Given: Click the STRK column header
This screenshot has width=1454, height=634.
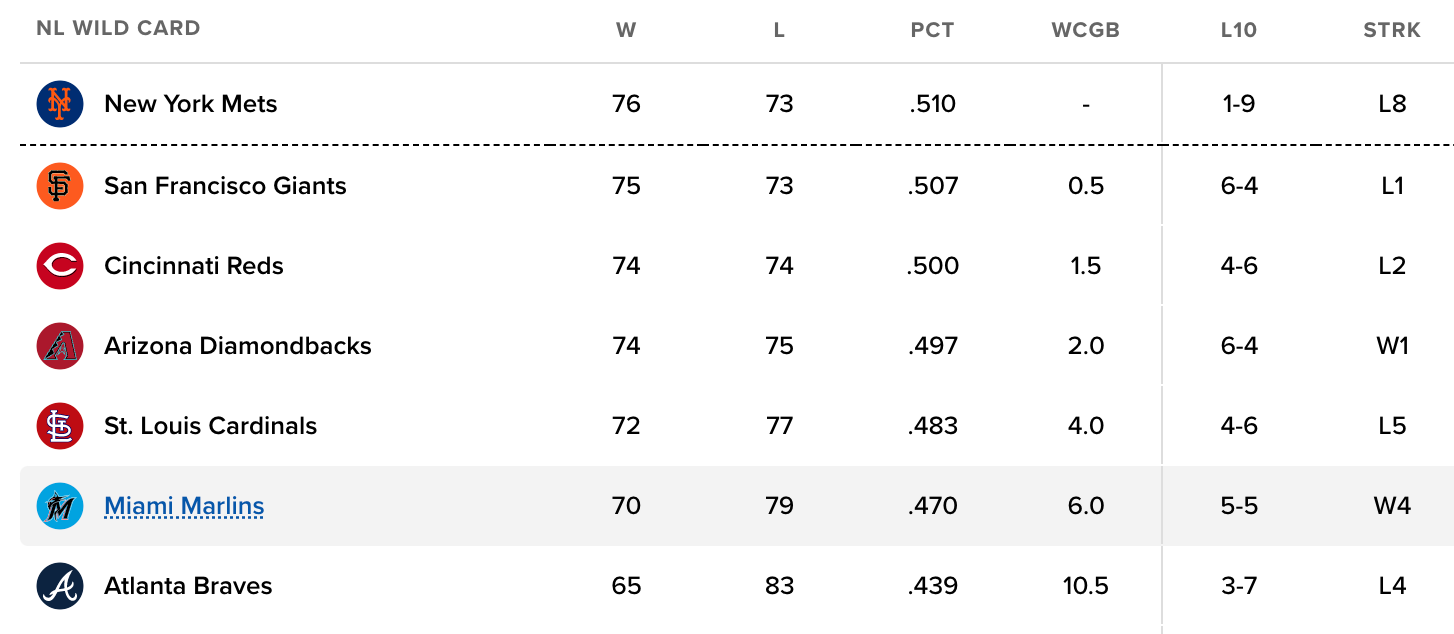Looking at the screenshot, I should click(x=1391, y=30).
